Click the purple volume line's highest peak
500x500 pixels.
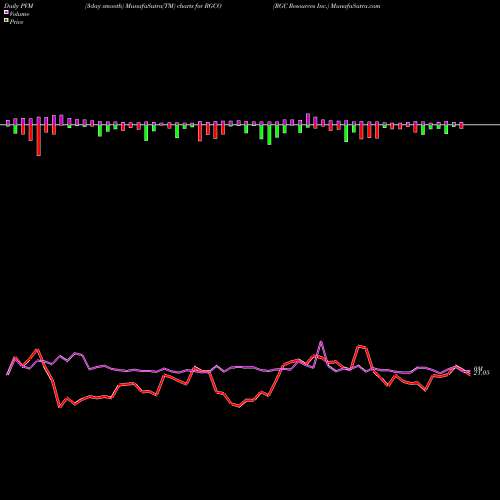tap(321, 342)
